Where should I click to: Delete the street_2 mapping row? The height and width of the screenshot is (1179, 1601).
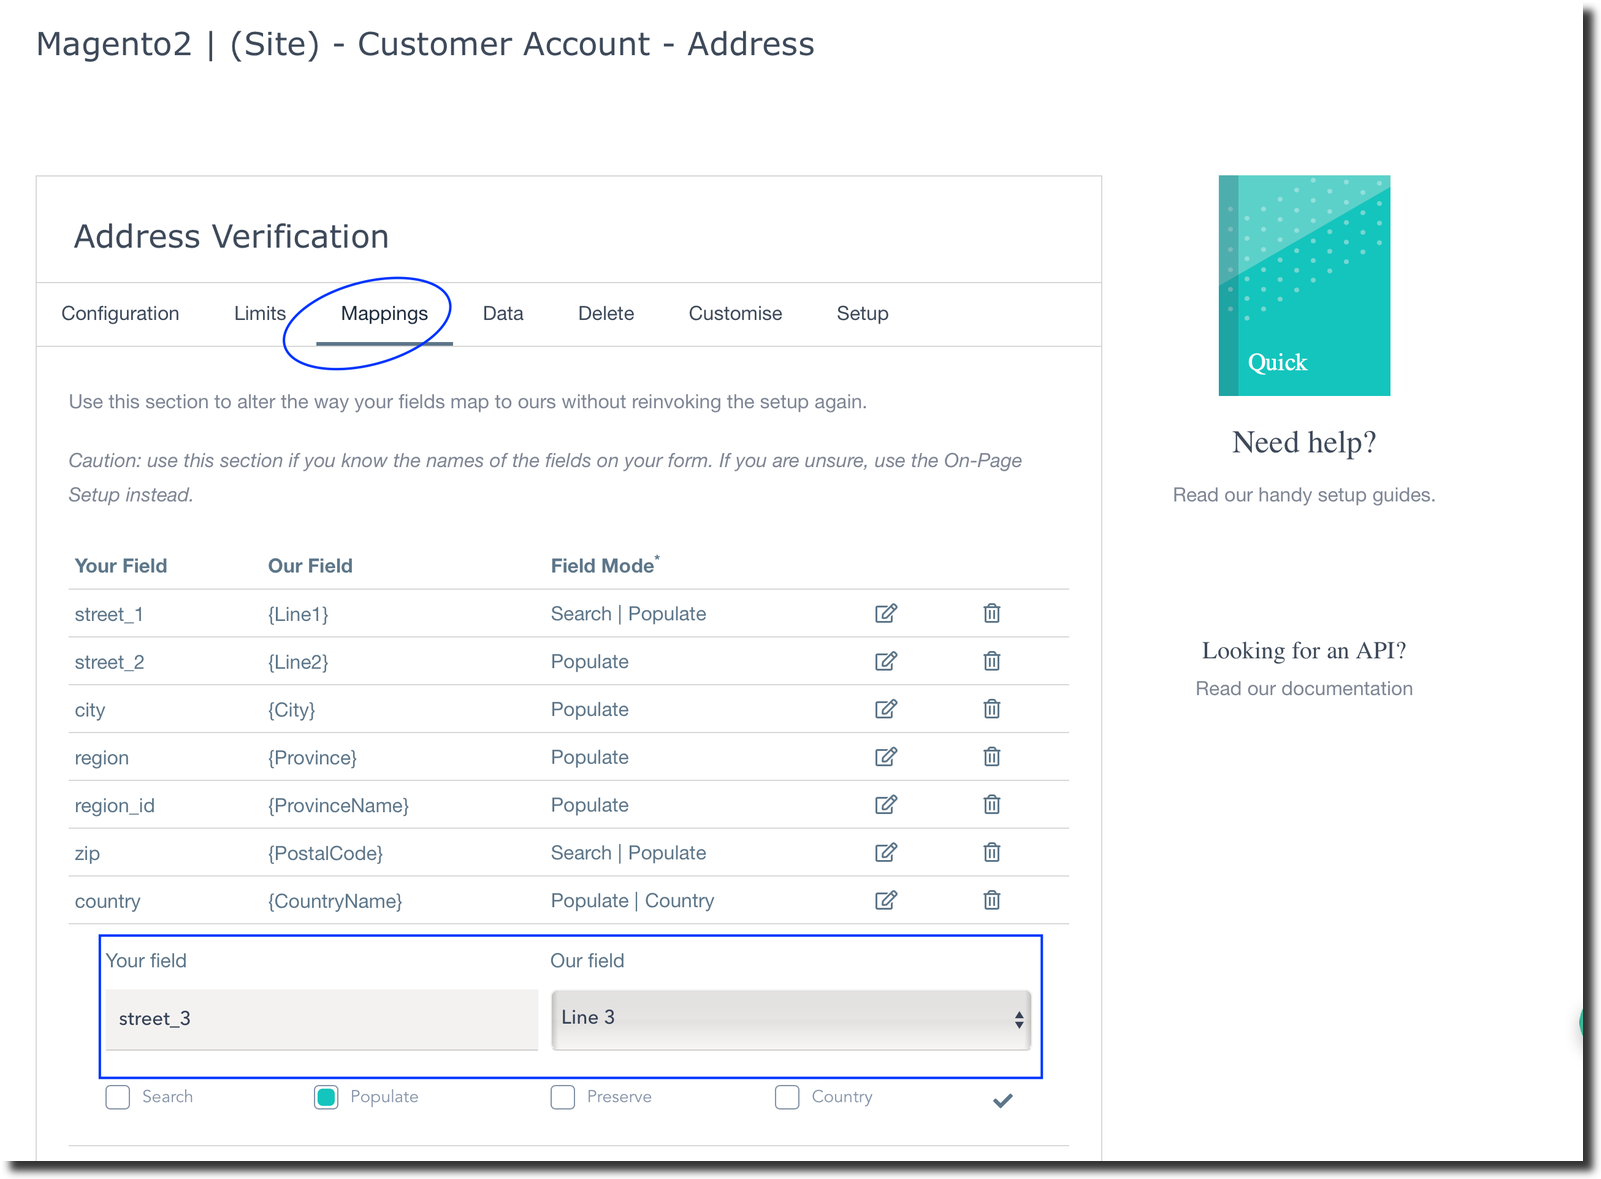pos(991,661)
